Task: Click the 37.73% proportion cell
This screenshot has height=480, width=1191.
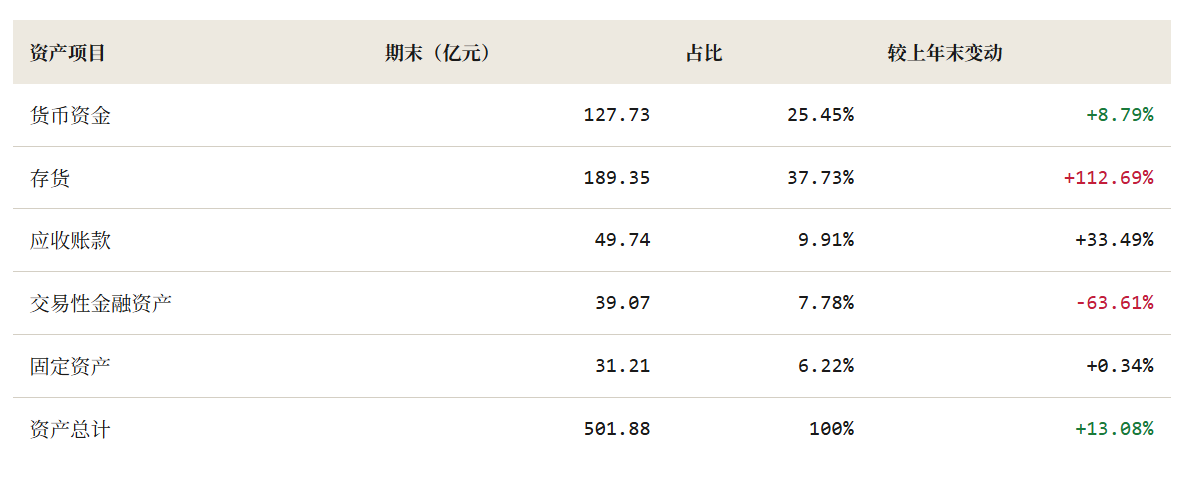Action: click(820, 178)
